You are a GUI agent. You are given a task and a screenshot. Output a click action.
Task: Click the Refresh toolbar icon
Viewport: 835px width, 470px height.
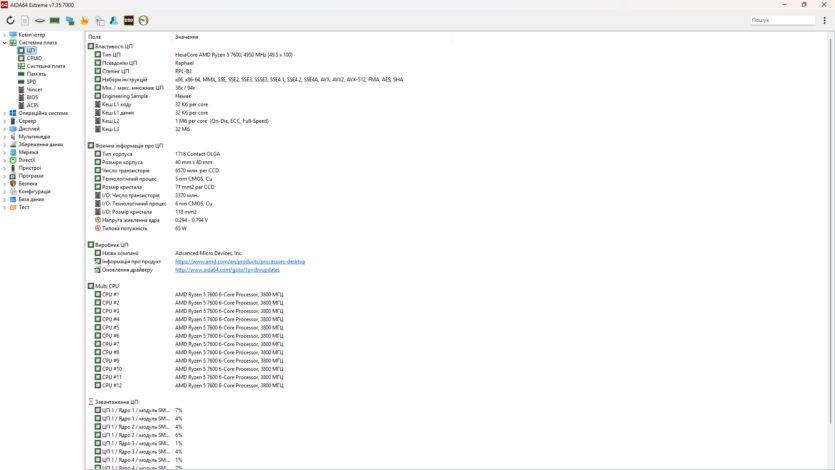(10, 20)
